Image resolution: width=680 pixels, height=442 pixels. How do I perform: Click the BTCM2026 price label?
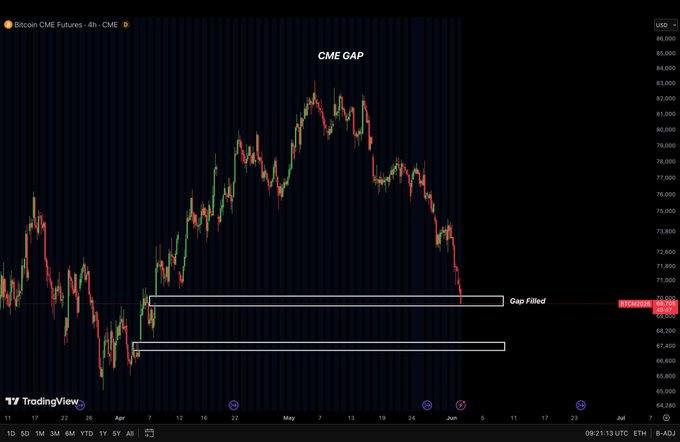coord(635,304)
